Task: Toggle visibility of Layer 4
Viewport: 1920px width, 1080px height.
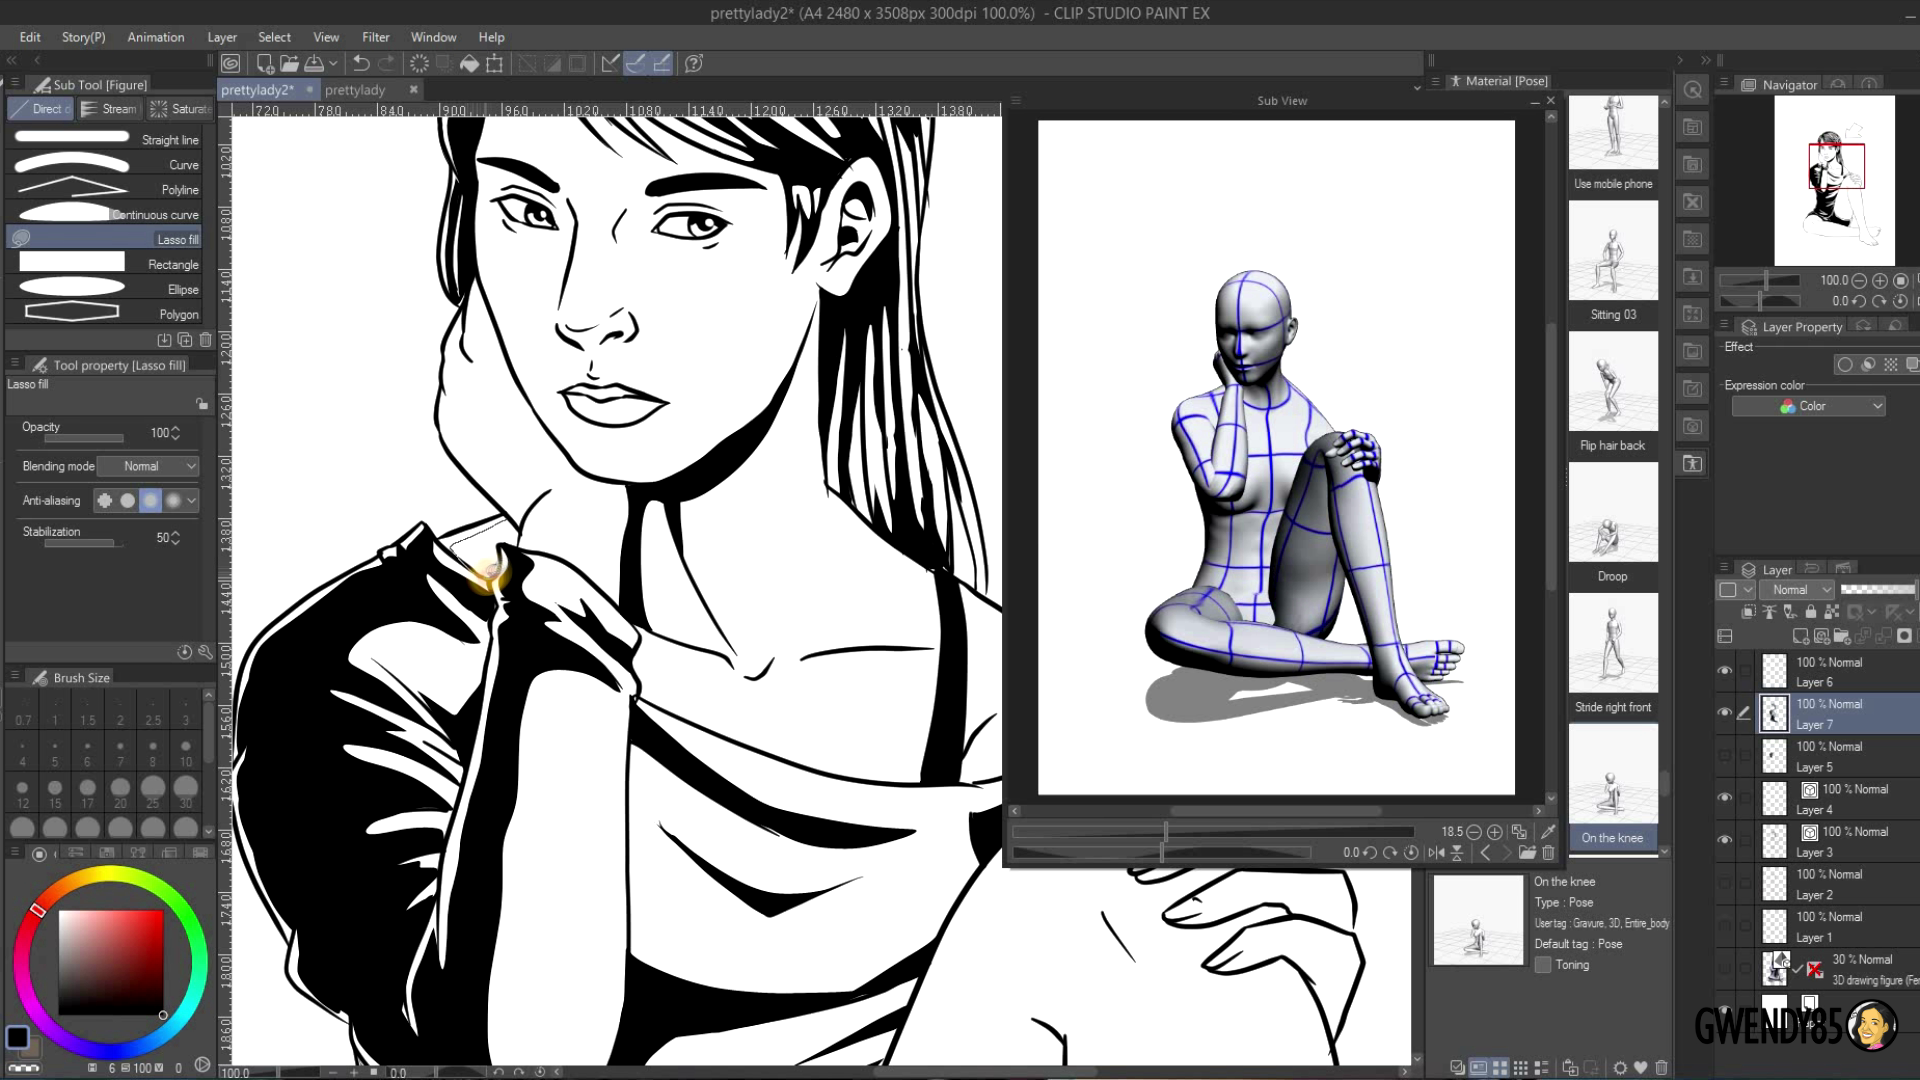Action: 1724,798
